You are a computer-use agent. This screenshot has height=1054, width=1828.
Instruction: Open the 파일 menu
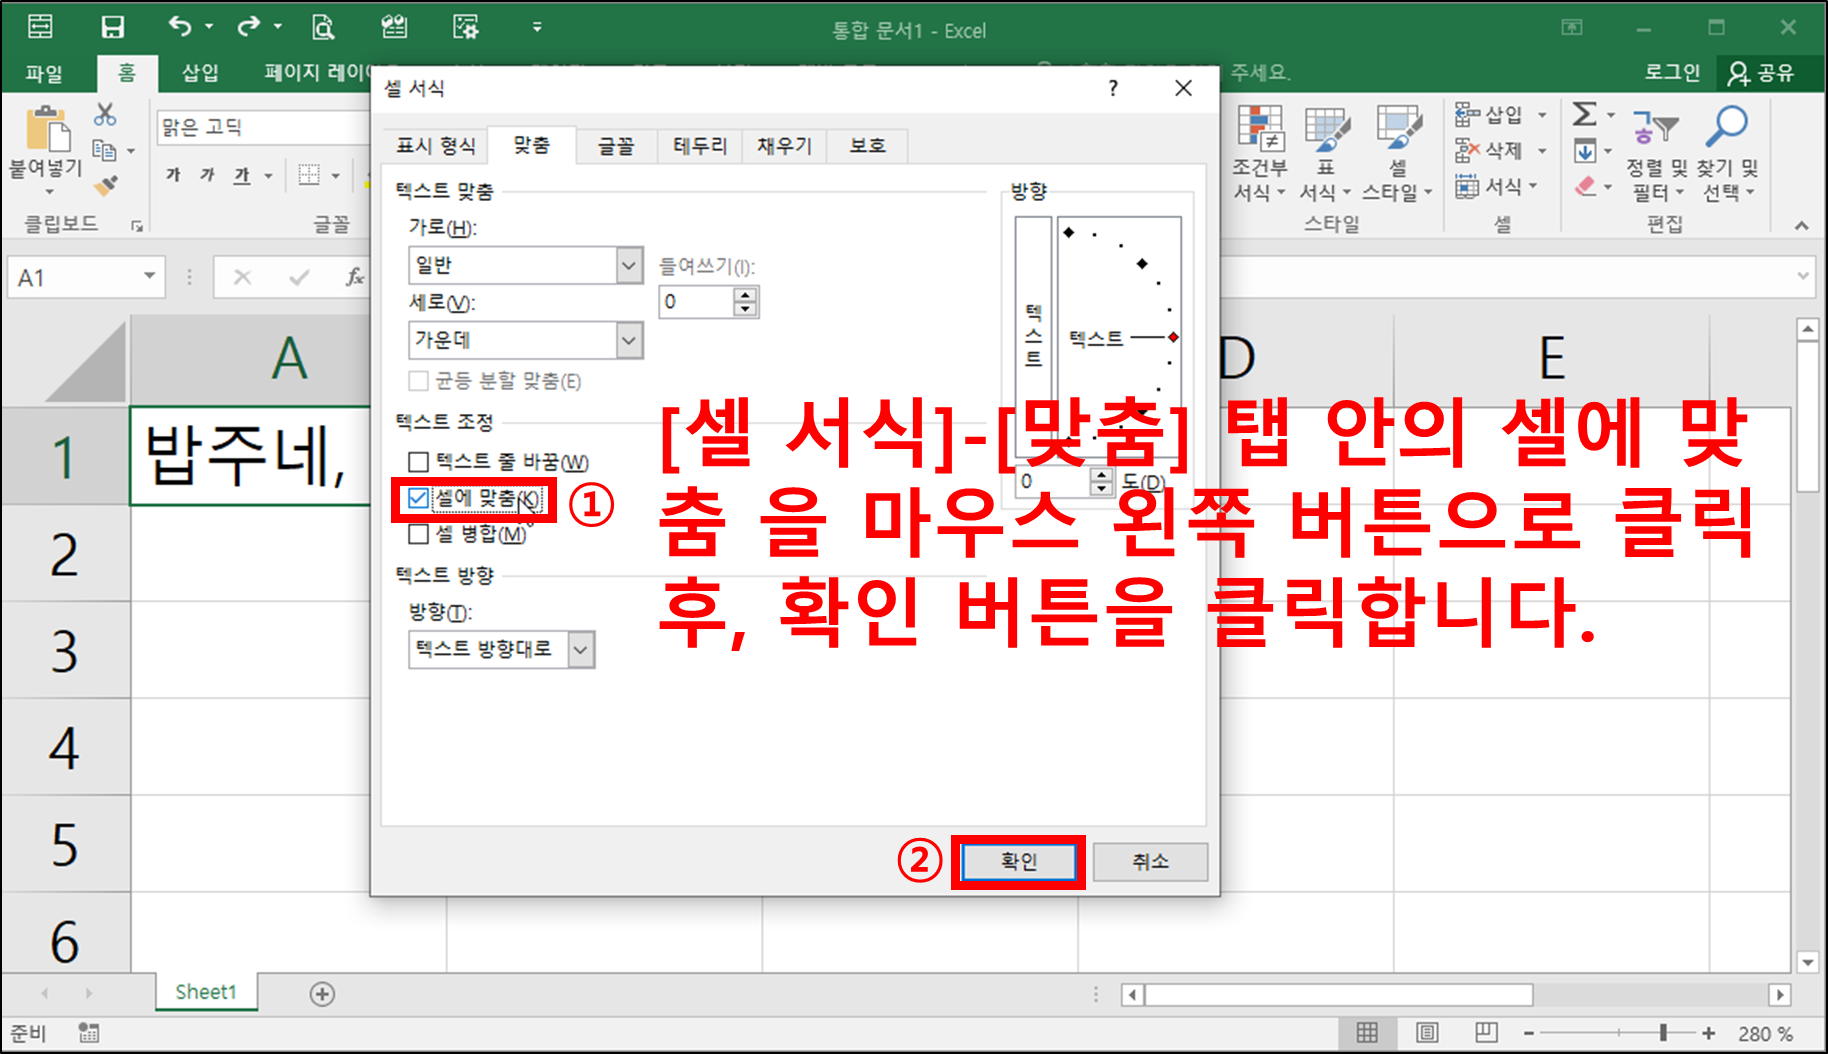pyautogui.click(x=41, y=72)
